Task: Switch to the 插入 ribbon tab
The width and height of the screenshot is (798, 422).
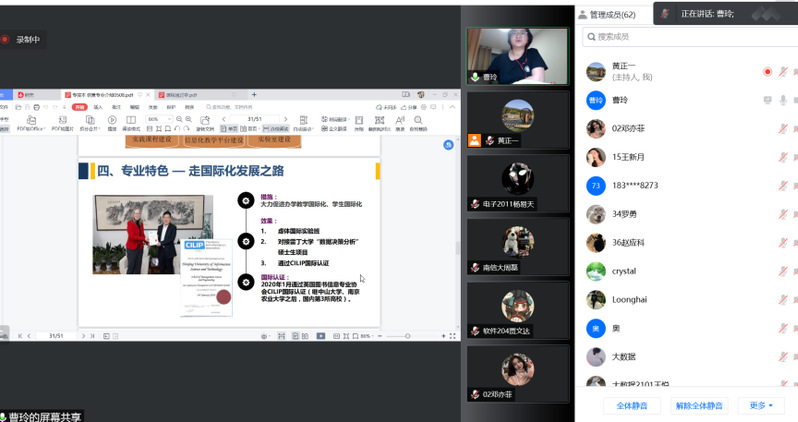Action: click(98, 107)
